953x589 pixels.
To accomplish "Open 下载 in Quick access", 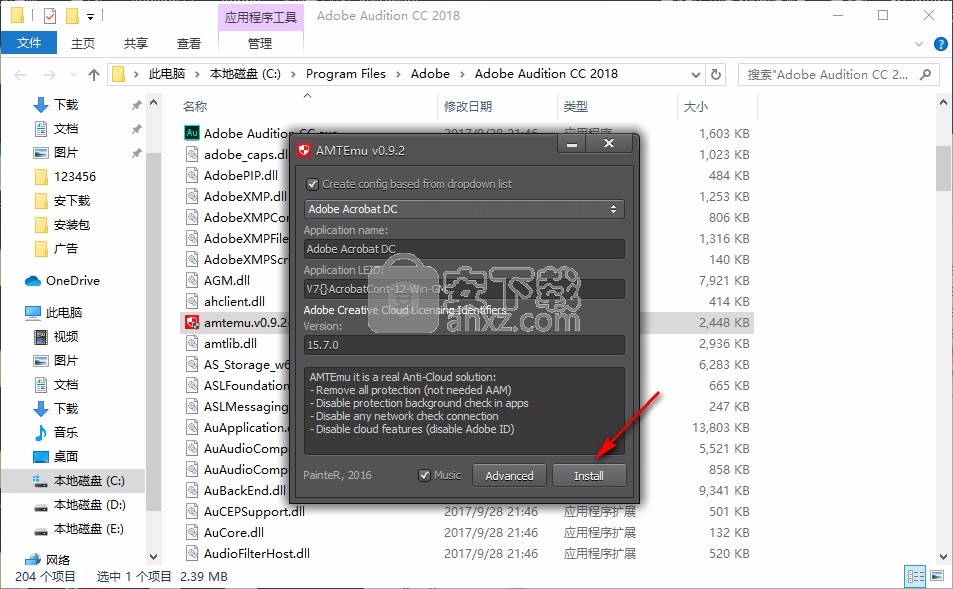I will [66, 105].
